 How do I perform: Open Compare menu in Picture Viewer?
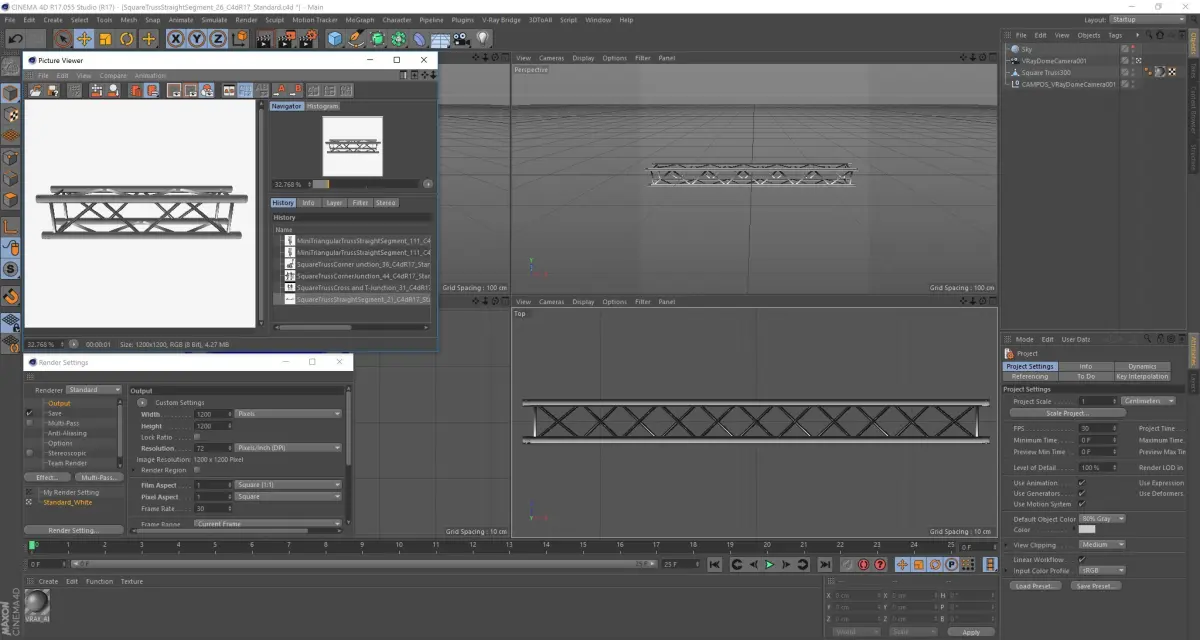113,76
